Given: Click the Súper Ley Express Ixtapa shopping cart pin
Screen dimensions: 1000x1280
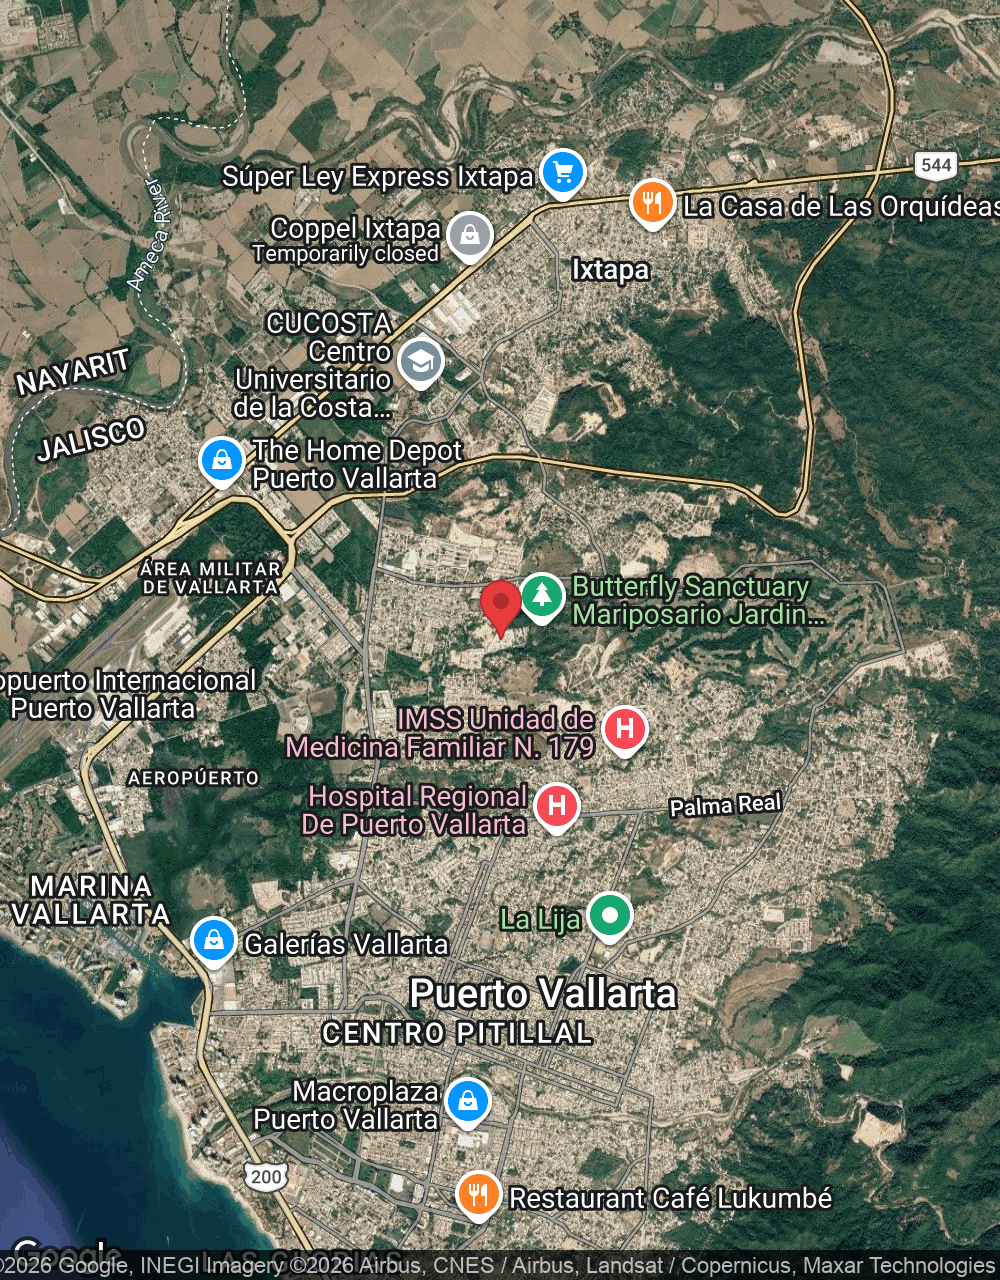Looking at the screenshot, I should (563, 174).
